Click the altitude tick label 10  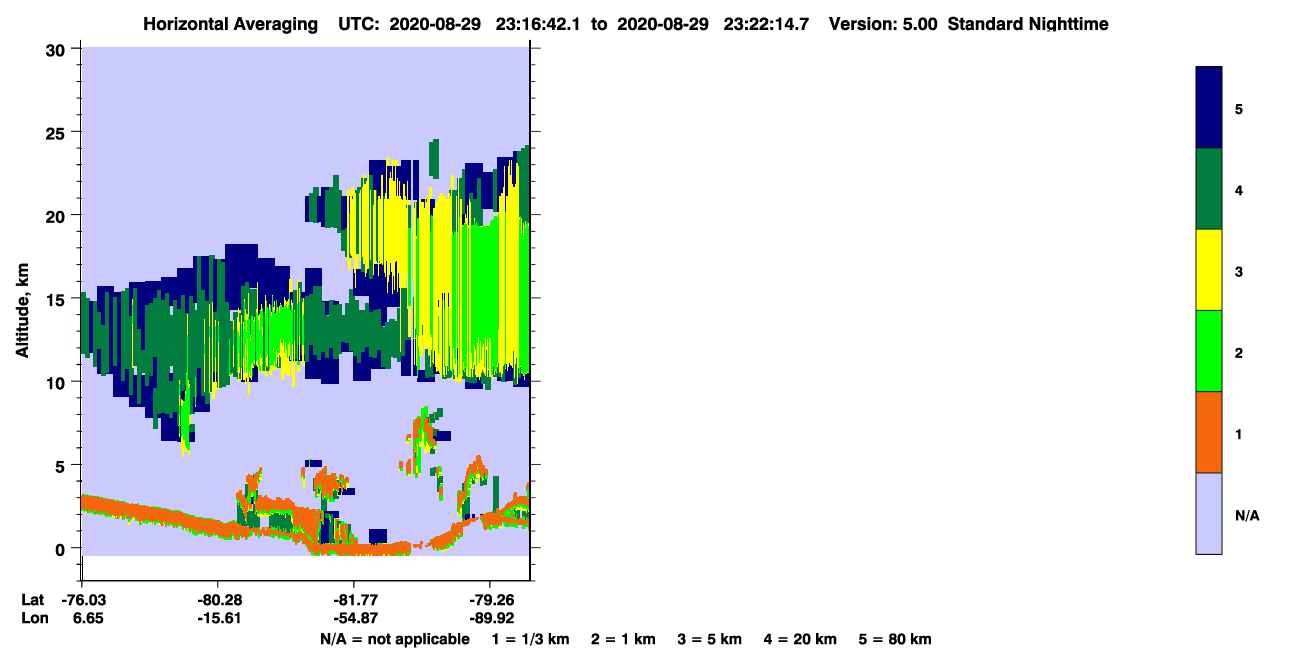(x=57, y=382)
